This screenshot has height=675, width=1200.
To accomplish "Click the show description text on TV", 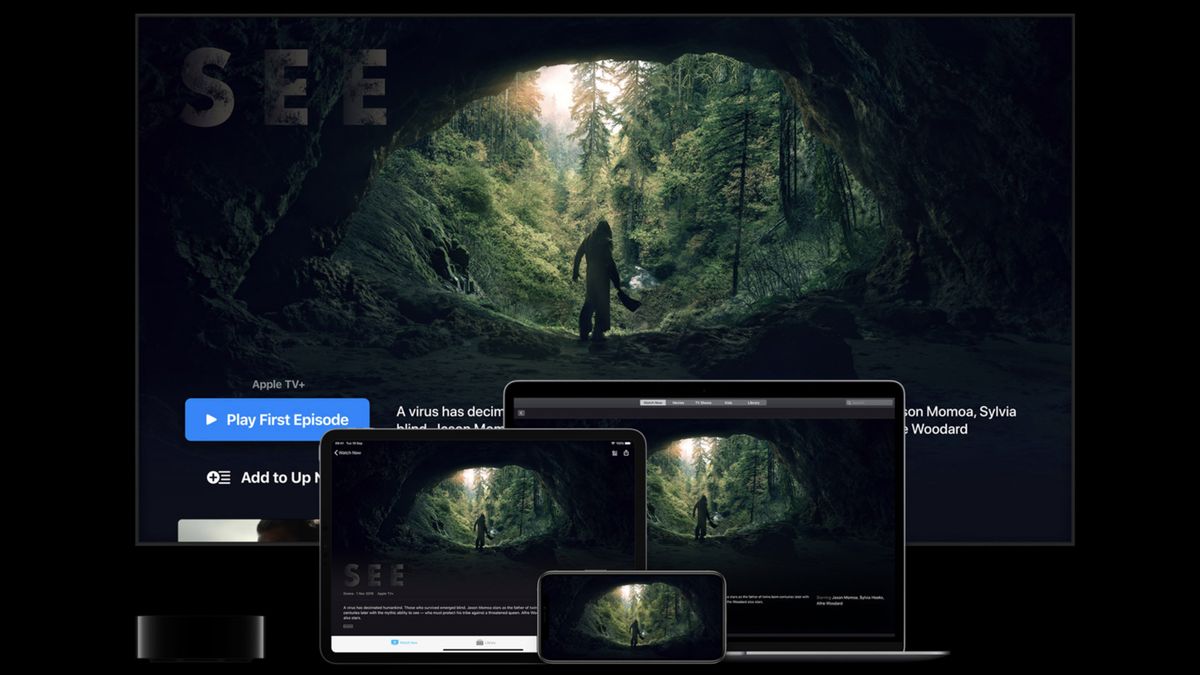I will (452, 420).
